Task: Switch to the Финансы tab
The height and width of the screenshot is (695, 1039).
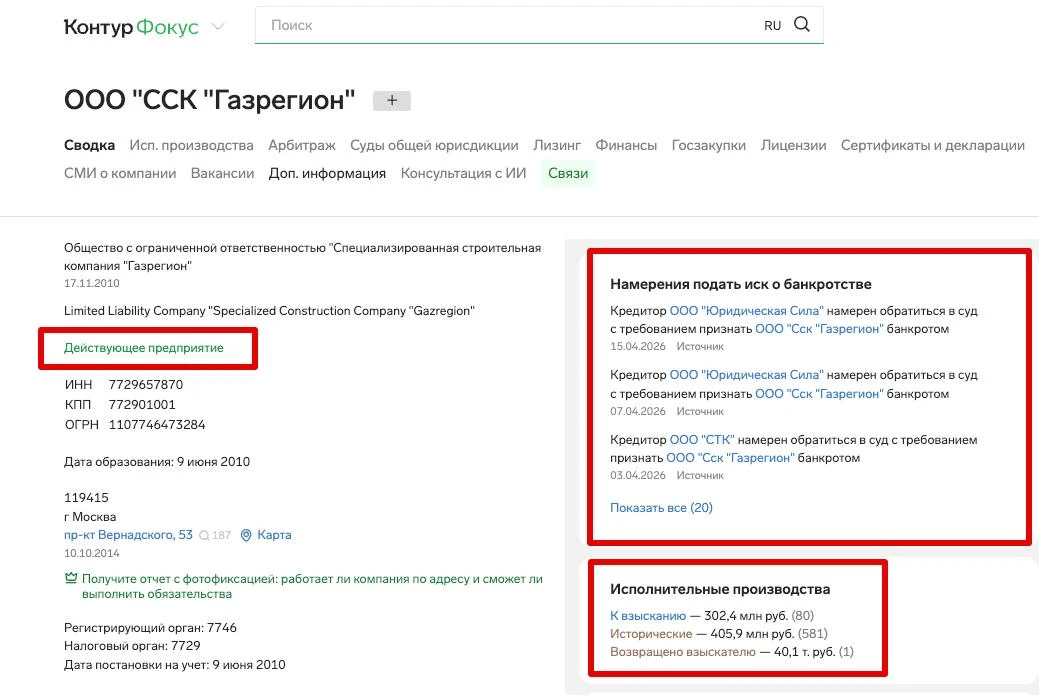Action: click(x=626, y=145)
